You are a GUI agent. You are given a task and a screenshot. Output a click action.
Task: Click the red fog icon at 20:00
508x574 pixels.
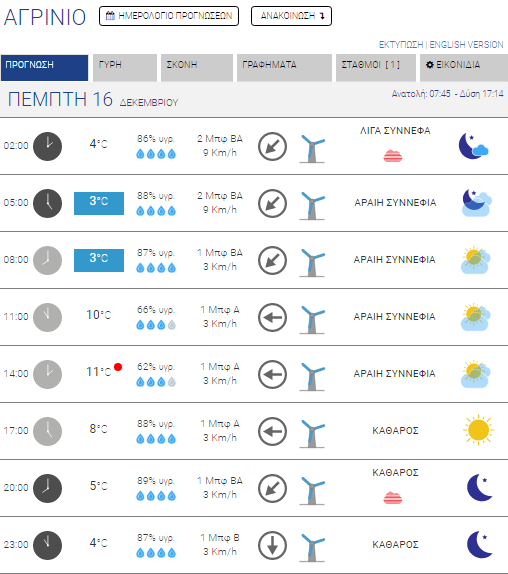393,498
